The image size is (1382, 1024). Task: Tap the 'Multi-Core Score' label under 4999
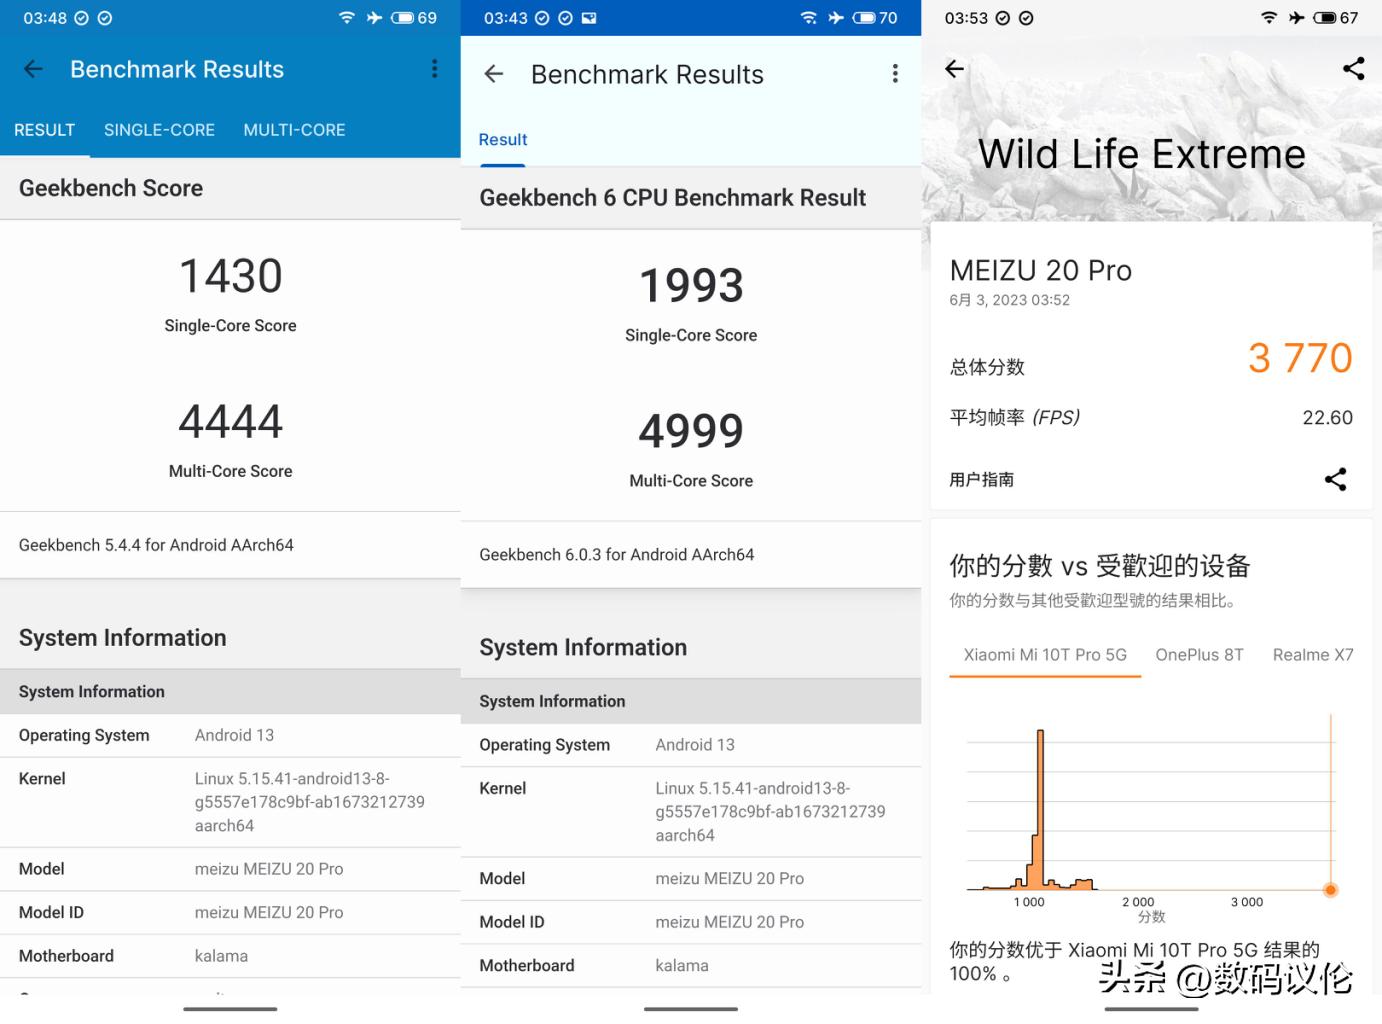pyautogui.click(x=691, y=481)
